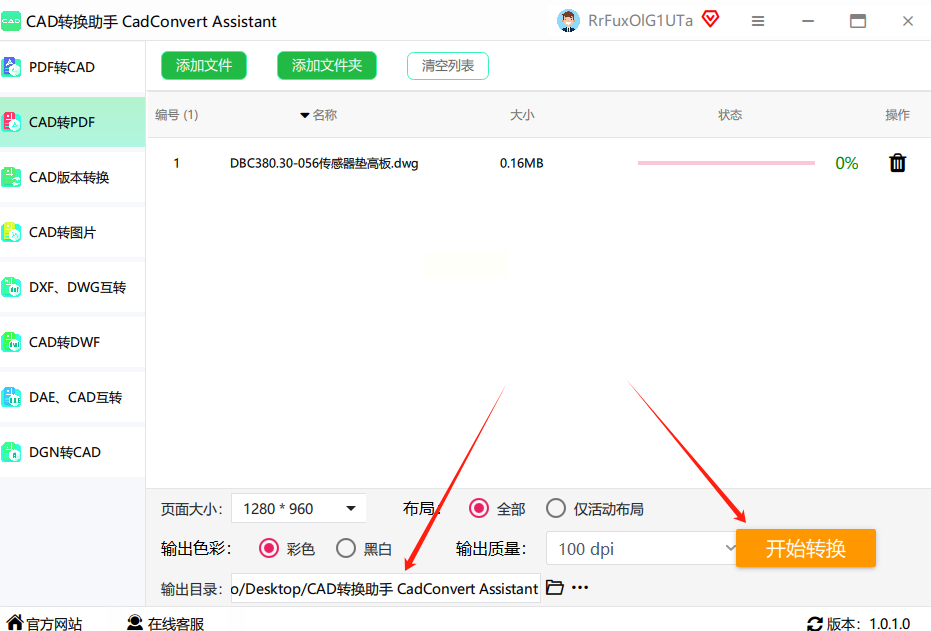The image size is (931, 631).
Task: Switch to CAD转PDF menu item
Action: point(72,122)
